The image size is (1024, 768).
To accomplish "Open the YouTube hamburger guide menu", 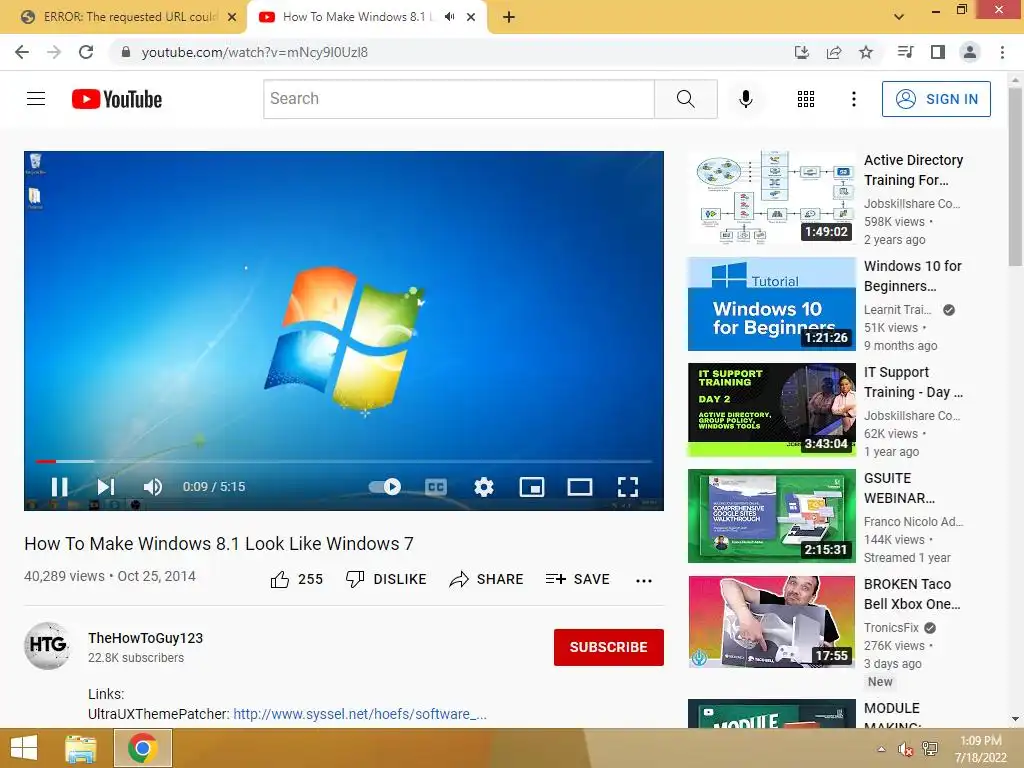I will 36,99.
